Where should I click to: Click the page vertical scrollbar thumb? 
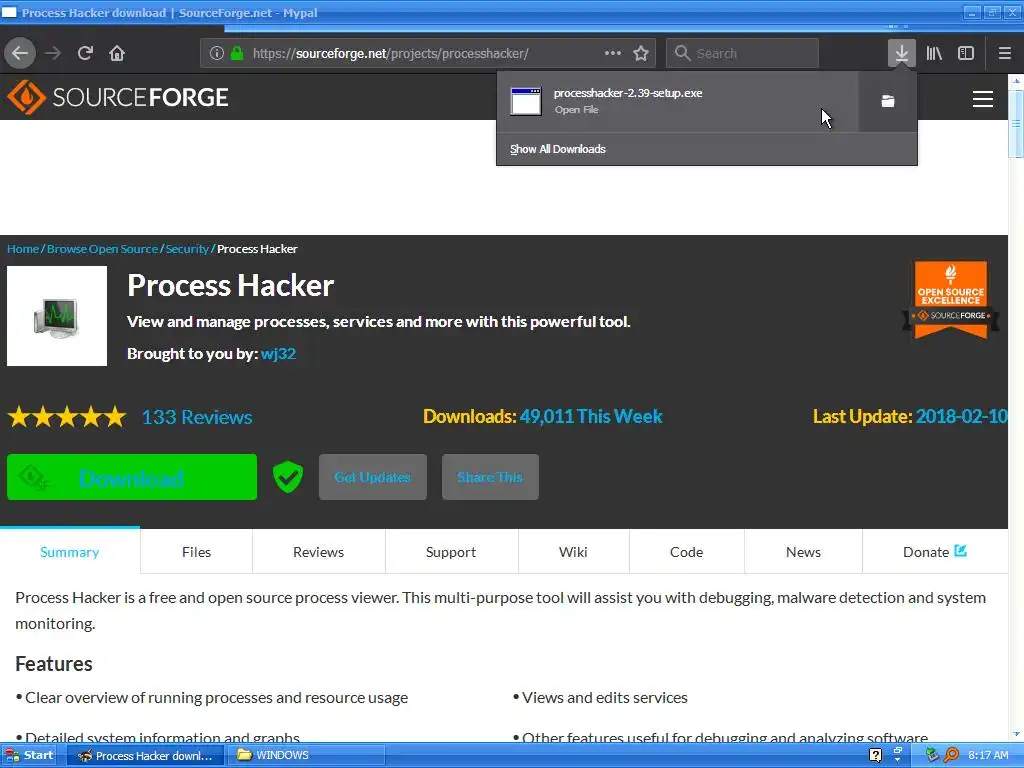point(1016,124)
